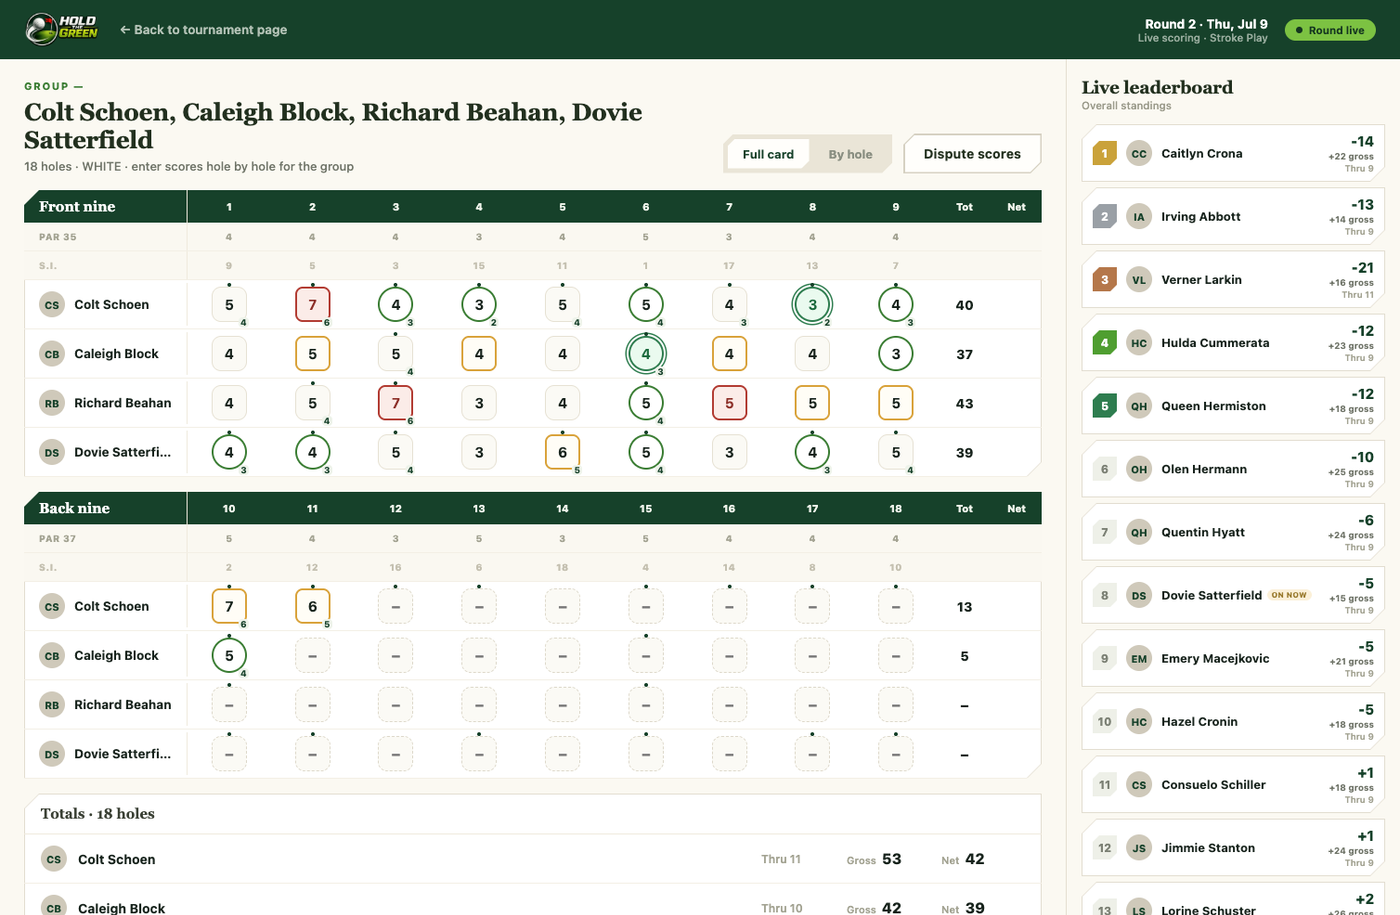Select Caleigh Block's hole 6 score cell
1400x915 pixels.
click(x=646, y=354)
